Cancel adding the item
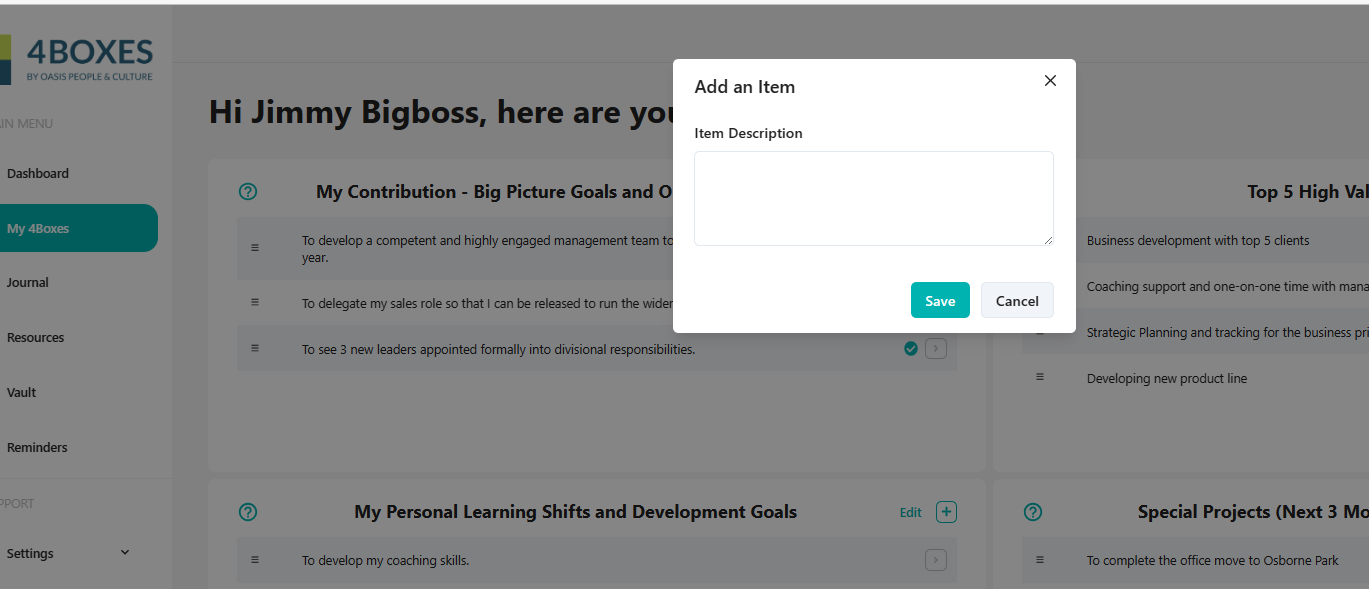1369x589 pixels. coord(1017,300)
